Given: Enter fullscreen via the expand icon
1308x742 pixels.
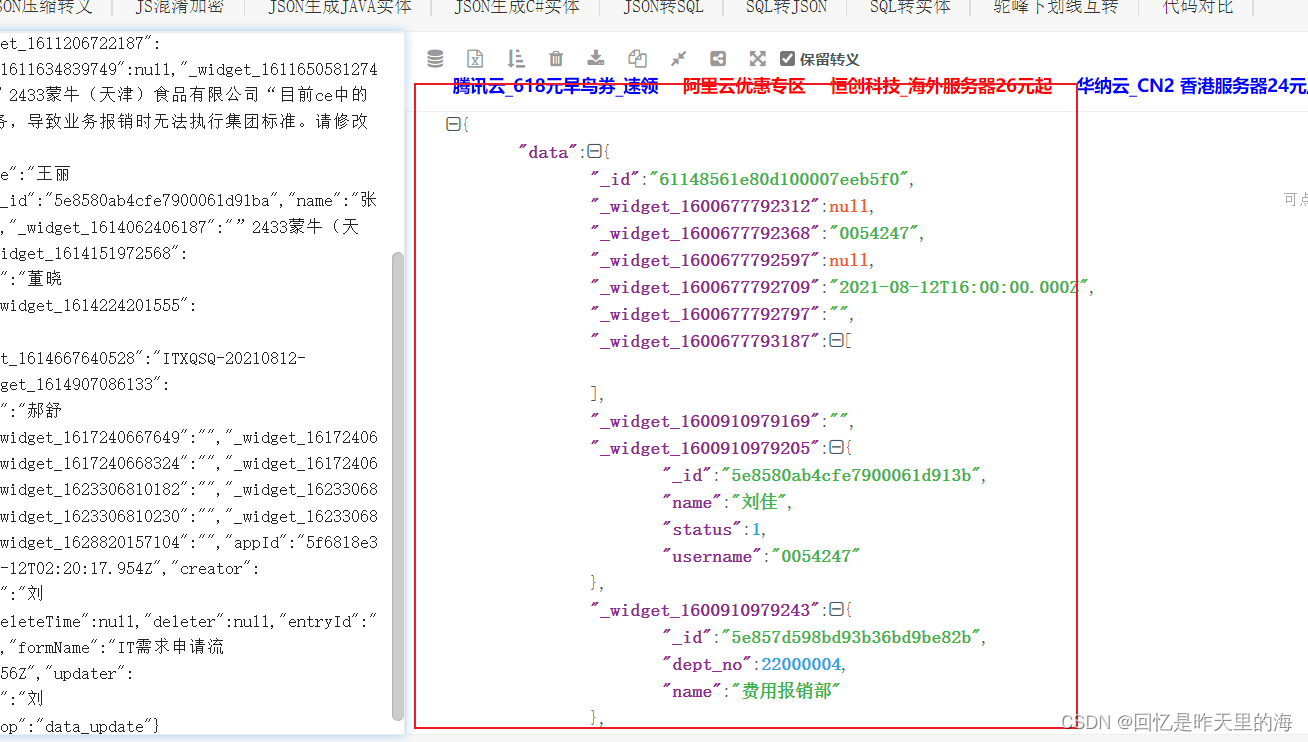Looking at the screenshot, I should [757, 58].
